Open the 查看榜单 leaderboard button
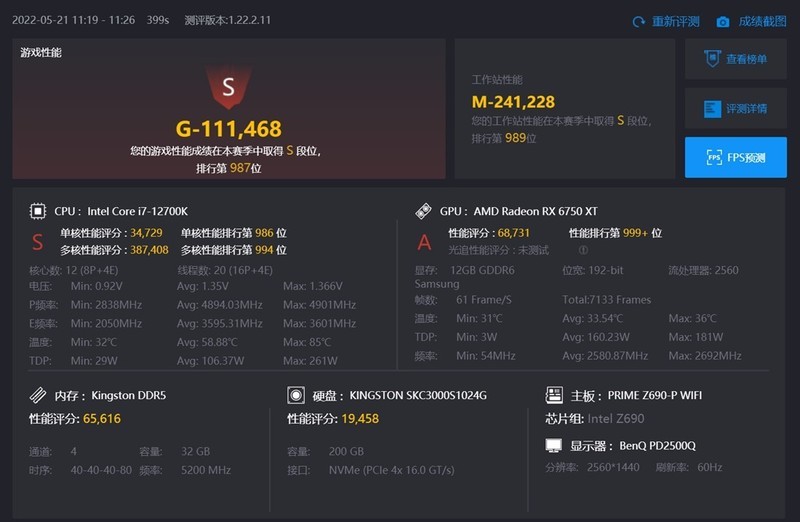800x522 pixels. pos(735,59)
